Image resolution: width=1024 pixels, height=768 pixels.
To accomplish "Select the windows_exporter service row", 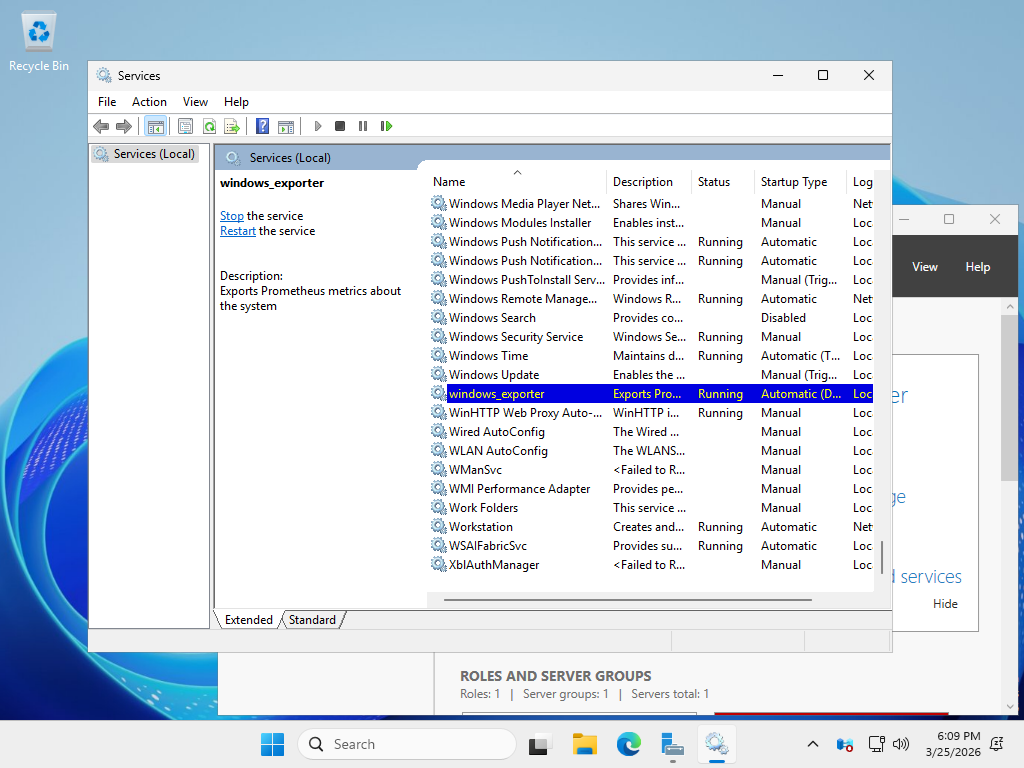I will click(651, 394).
